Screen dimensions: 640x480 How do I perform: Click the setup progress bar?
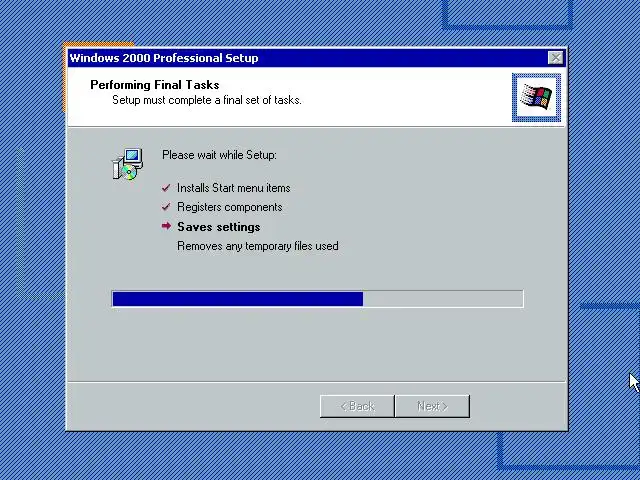tap(317, 299)
